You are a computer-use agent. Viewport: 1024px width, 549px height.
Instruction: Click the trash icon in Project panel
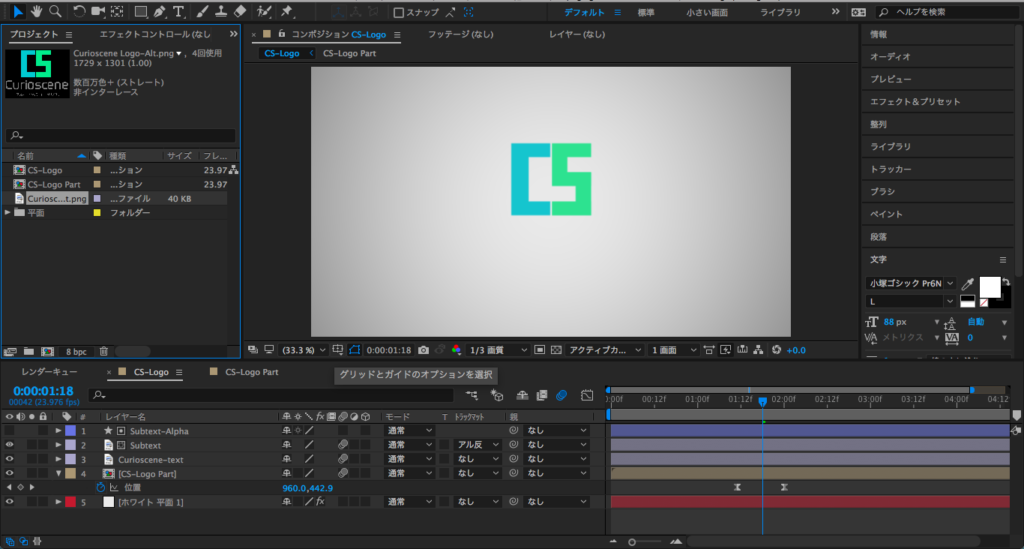[x=103, y=351]
